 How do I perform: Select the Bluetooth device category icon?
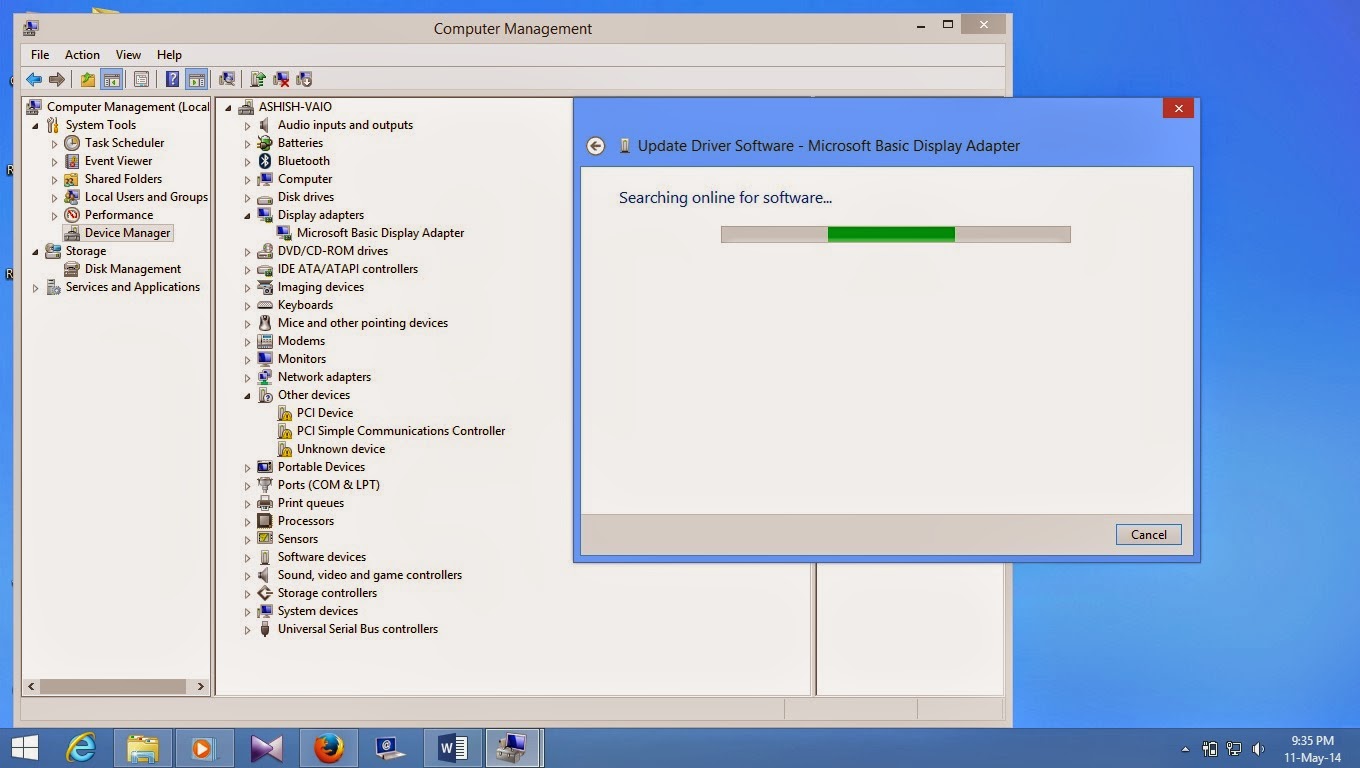pos(265,161)
